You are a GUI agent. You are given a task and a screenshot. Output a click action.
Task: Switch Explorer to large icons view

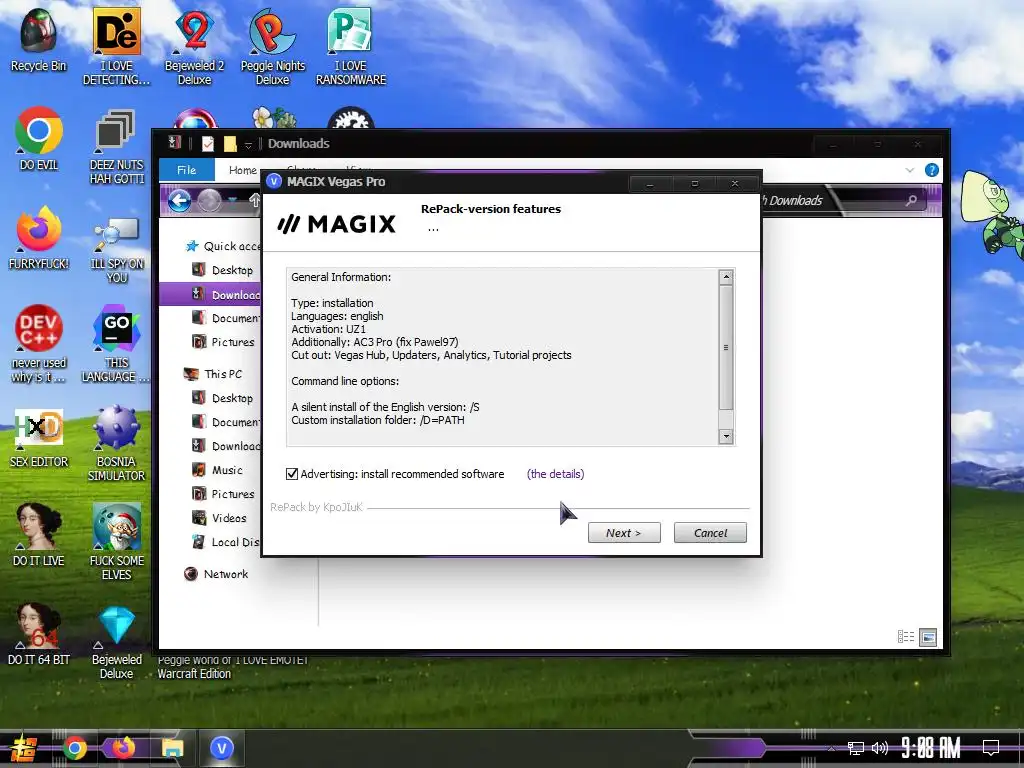coord(928,637)
